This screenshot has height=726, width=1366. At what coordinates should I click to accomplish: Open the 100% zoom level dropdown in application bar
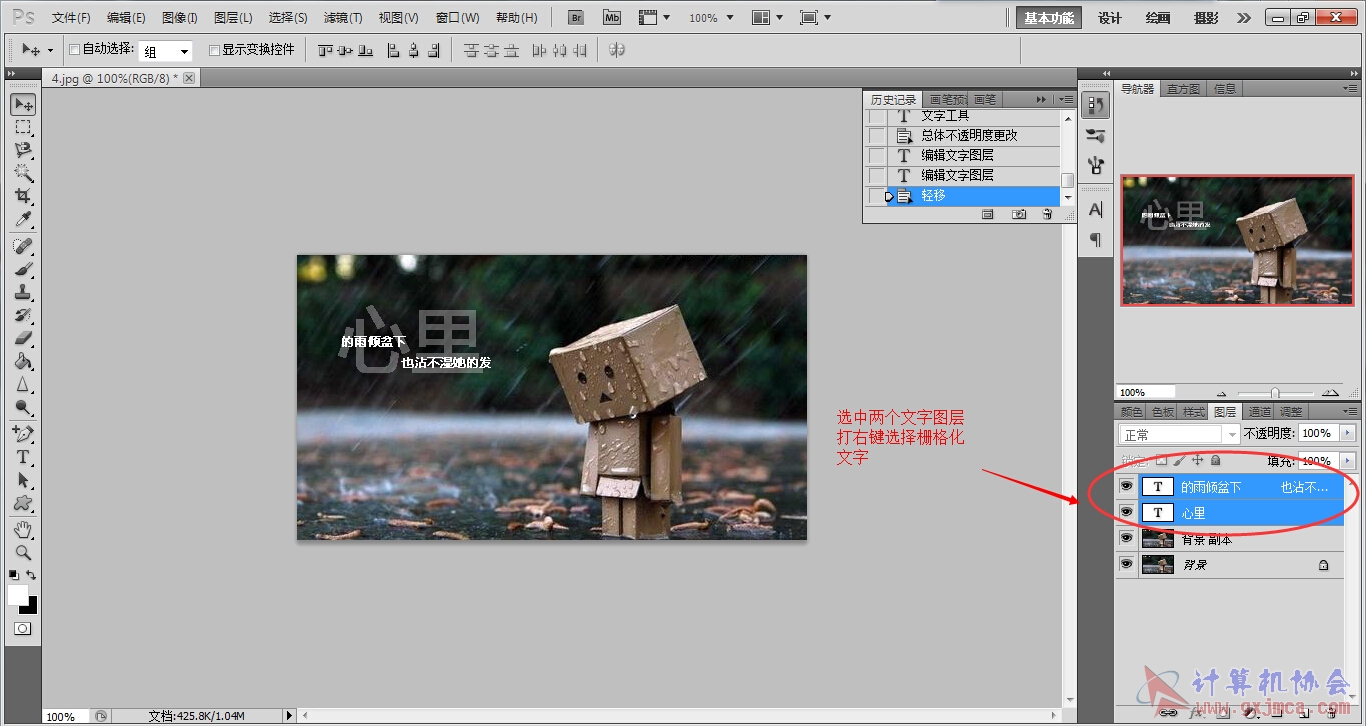(x=729, y=18)
